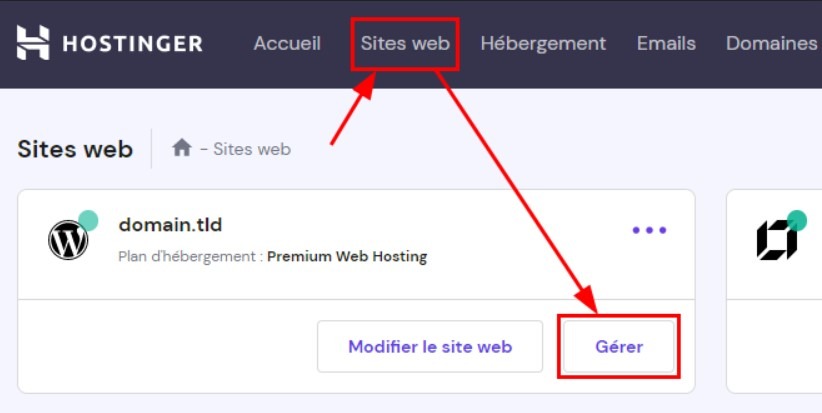Open the Hébergement menu item
The image size is (822, 413).
[543, 43]
